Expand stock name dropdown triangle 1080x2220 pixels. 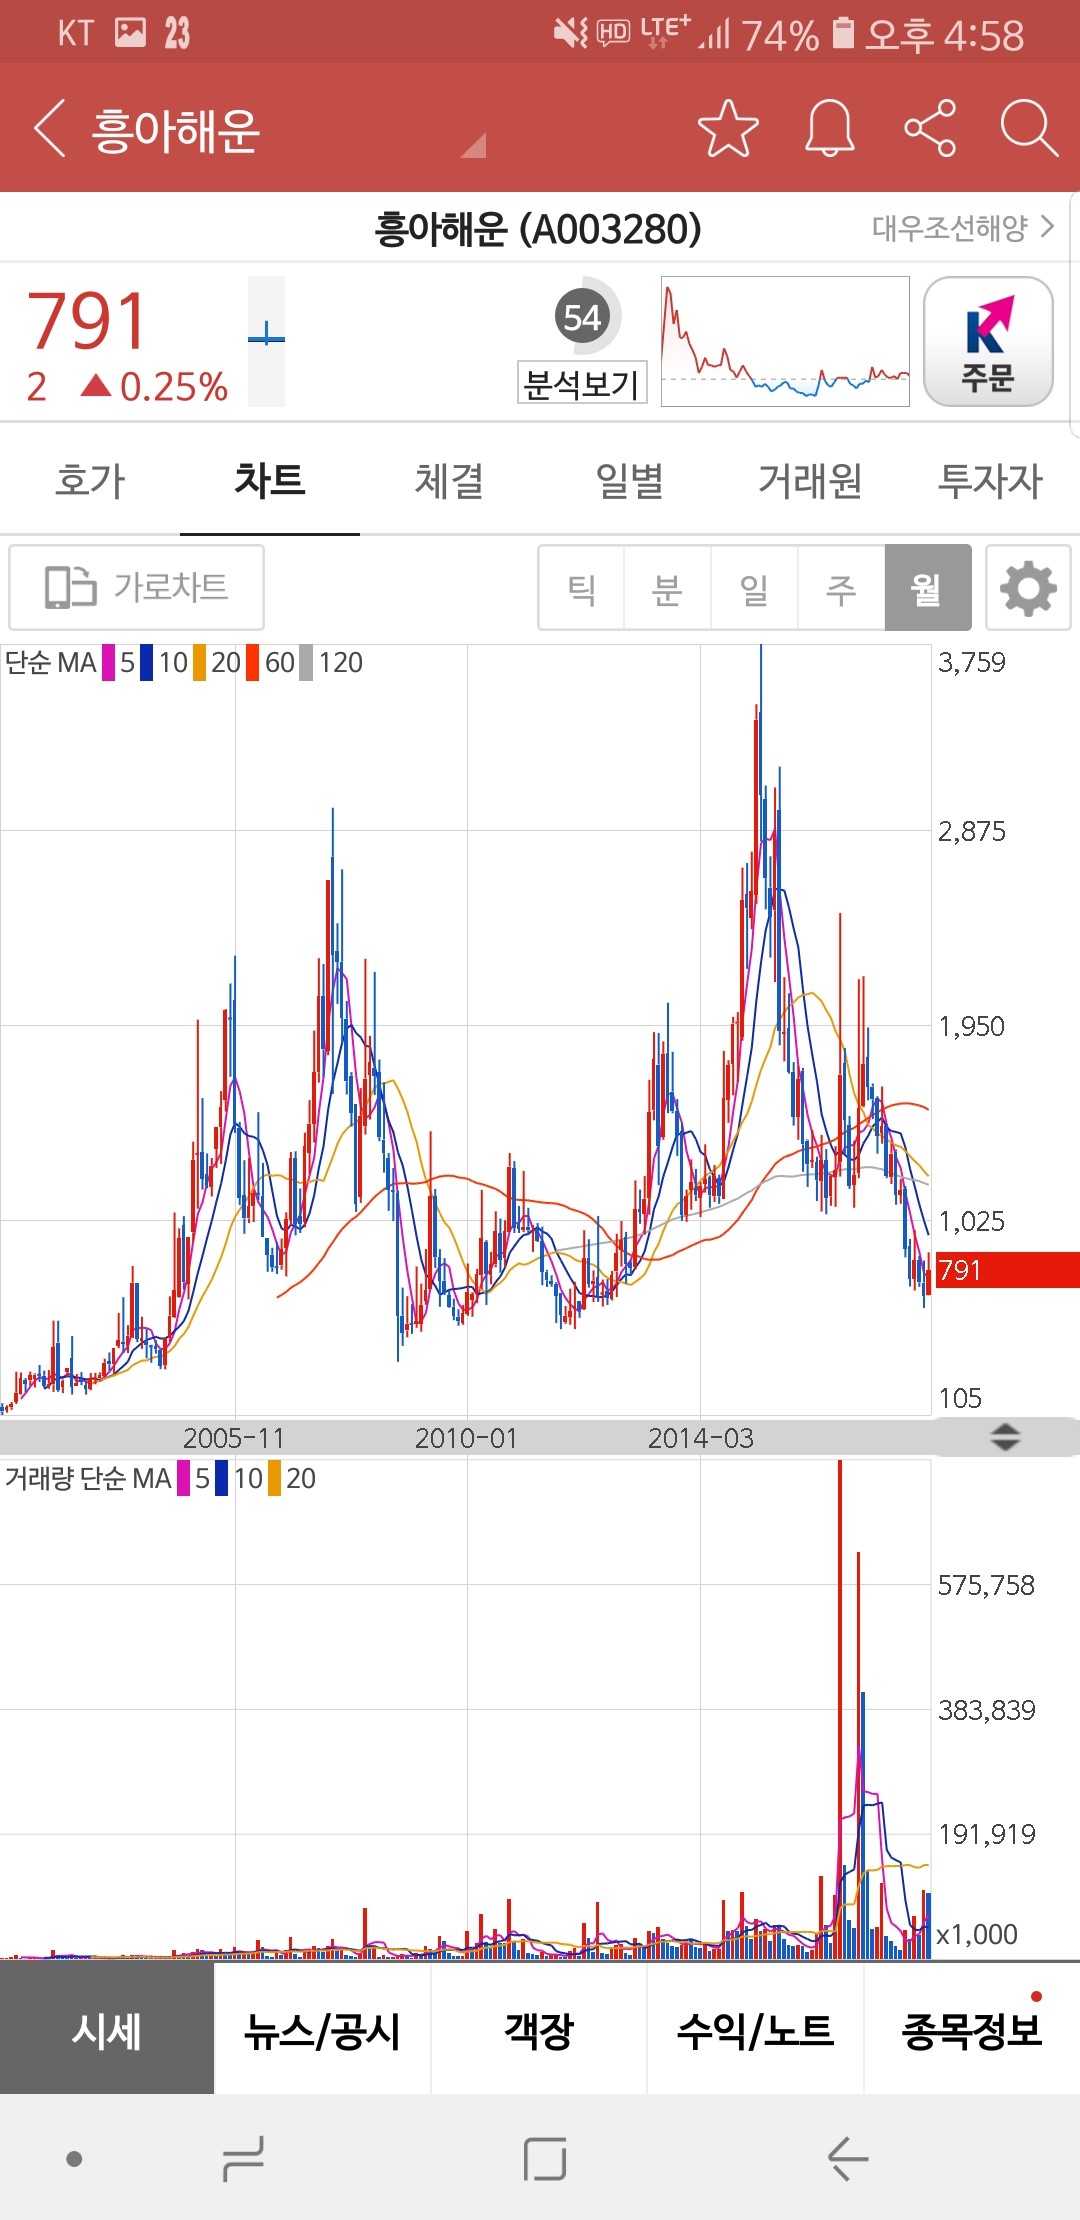tap(474, 146)
